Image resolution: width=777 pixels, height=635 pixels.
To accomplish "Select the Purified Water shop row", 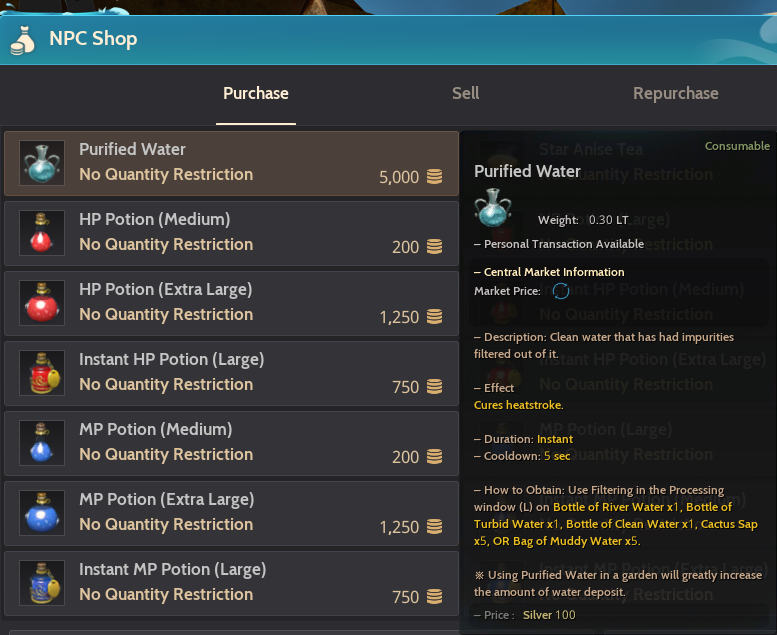I will 231,163.
